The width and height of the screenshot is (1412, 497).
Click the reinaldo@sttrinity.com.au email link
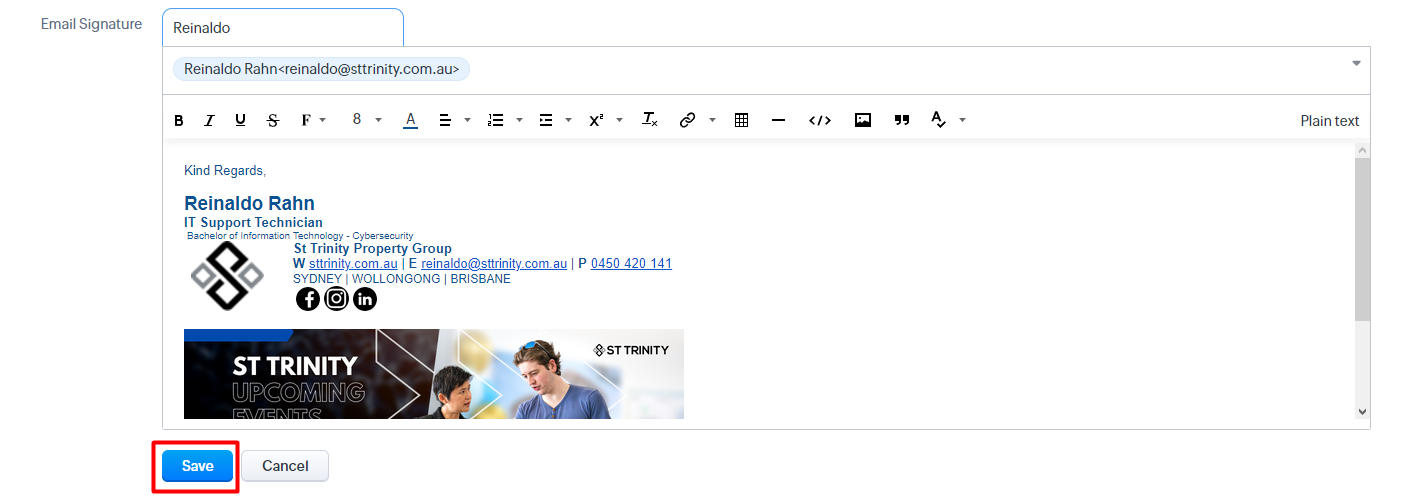[x=494, y=264]
